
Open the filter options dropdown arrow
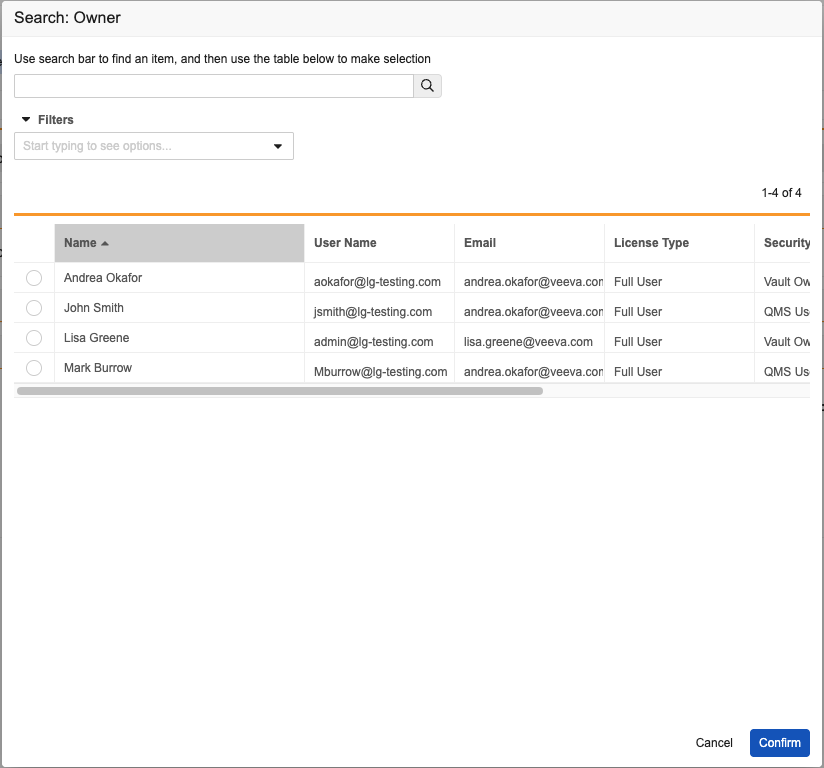[x=278, y=146]
